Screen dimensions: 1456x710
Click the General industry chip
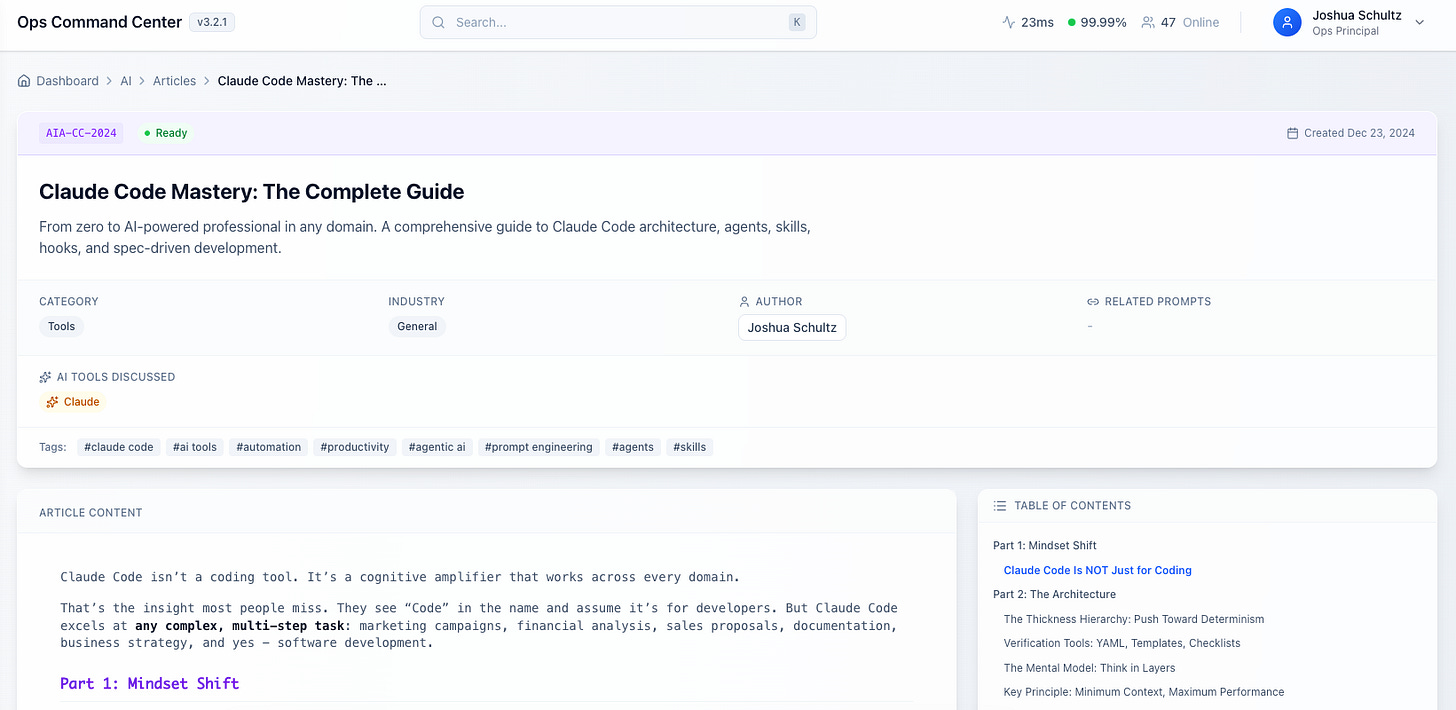[417, 326]
